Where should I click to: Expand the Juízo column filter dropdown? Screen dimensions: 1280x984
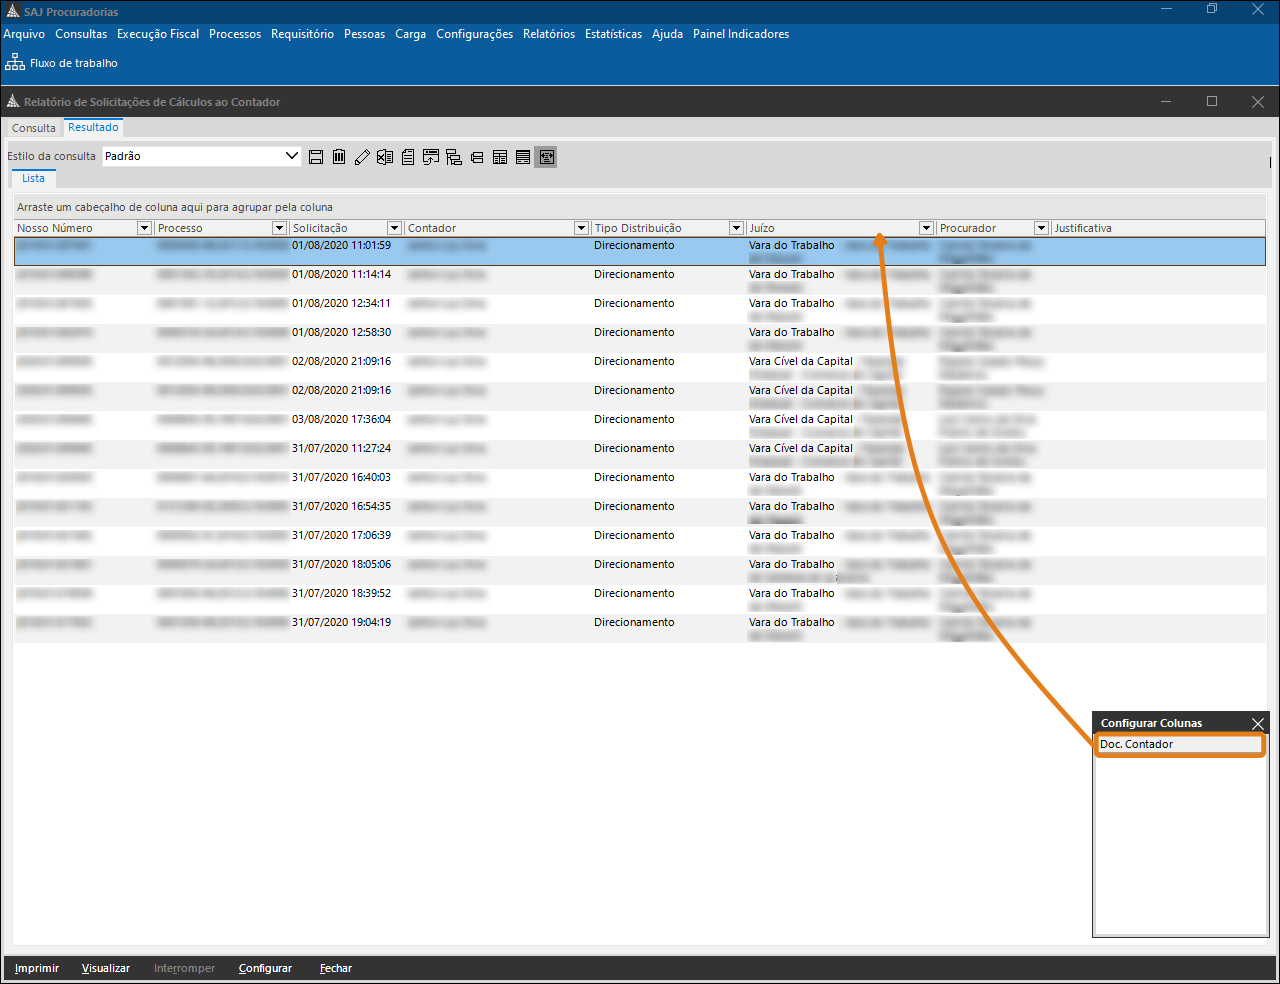(926, 228)
